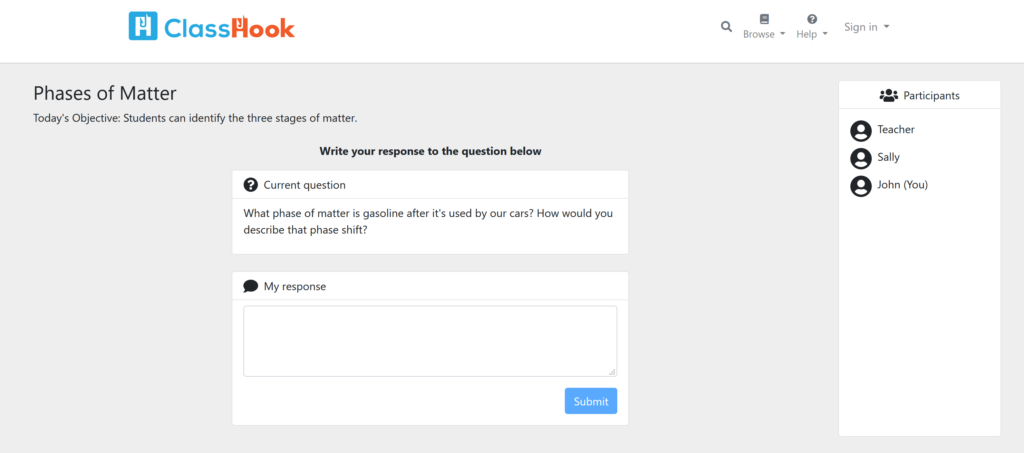1024x453 pixels.
Task: Select Sally's avatar icon
Action: click(x=861, y=159)
